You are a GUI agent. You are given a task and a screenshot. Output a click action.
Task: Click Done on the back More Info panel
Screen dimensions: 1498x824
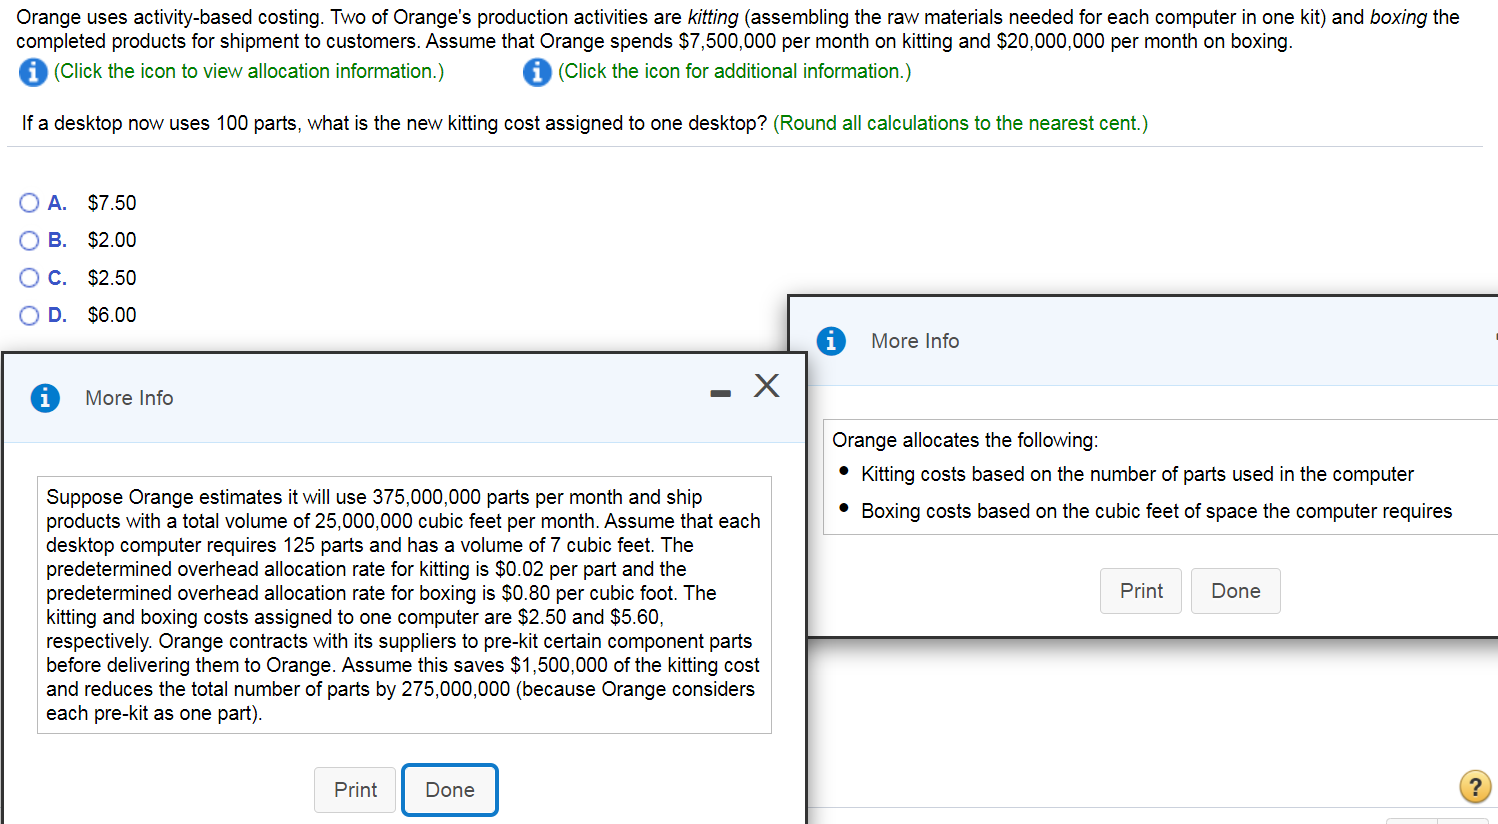click(1235, 591)
